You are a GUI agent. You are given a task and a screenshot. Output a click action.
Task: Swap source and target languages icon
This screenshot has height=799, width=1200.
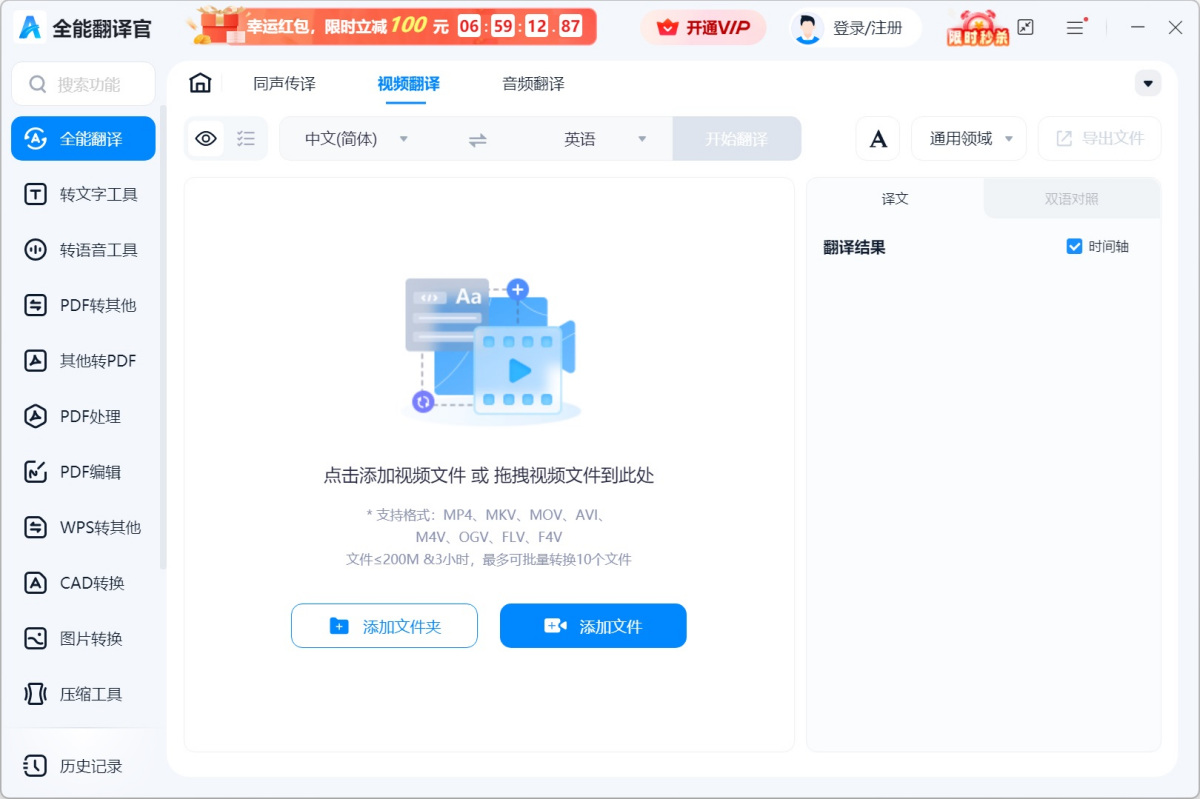click(x=478, y=140)
